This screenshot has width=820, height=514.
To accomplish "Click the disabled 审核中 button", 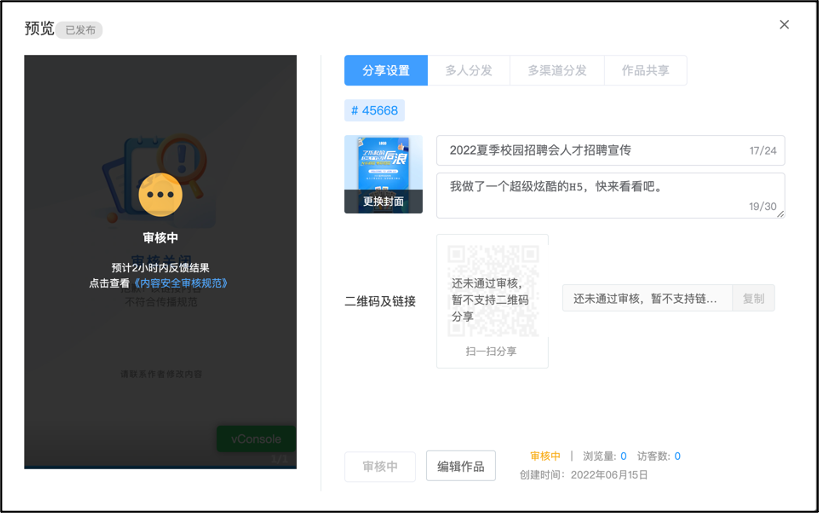I will (380, 466).
